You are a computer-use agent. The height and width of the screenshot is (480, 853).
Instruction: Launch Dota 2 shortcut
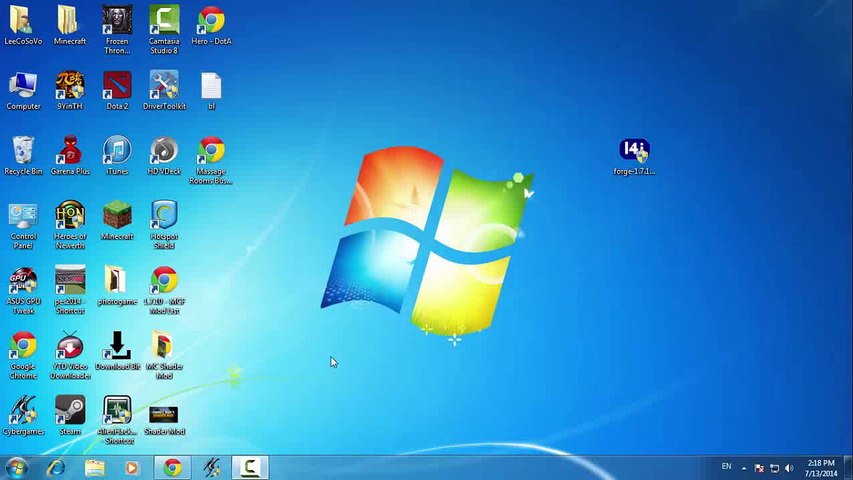coord(117,90)
